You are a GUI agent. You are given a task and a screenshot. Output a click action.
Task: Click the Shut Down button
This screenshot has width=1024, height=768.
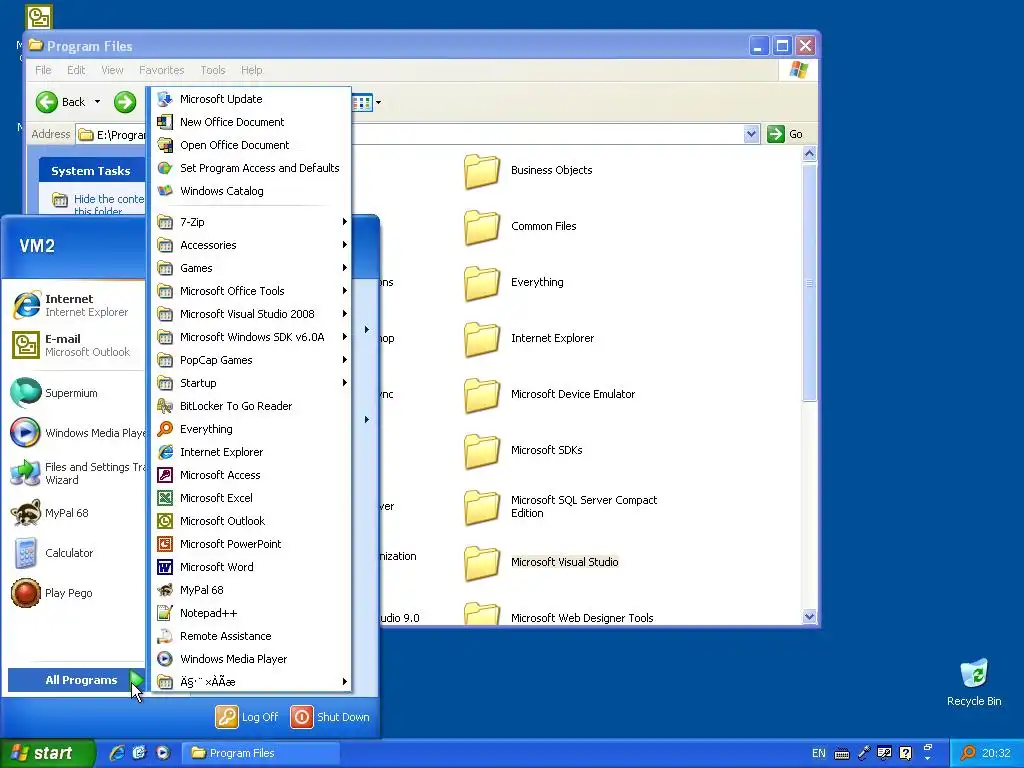pos(330,716)
